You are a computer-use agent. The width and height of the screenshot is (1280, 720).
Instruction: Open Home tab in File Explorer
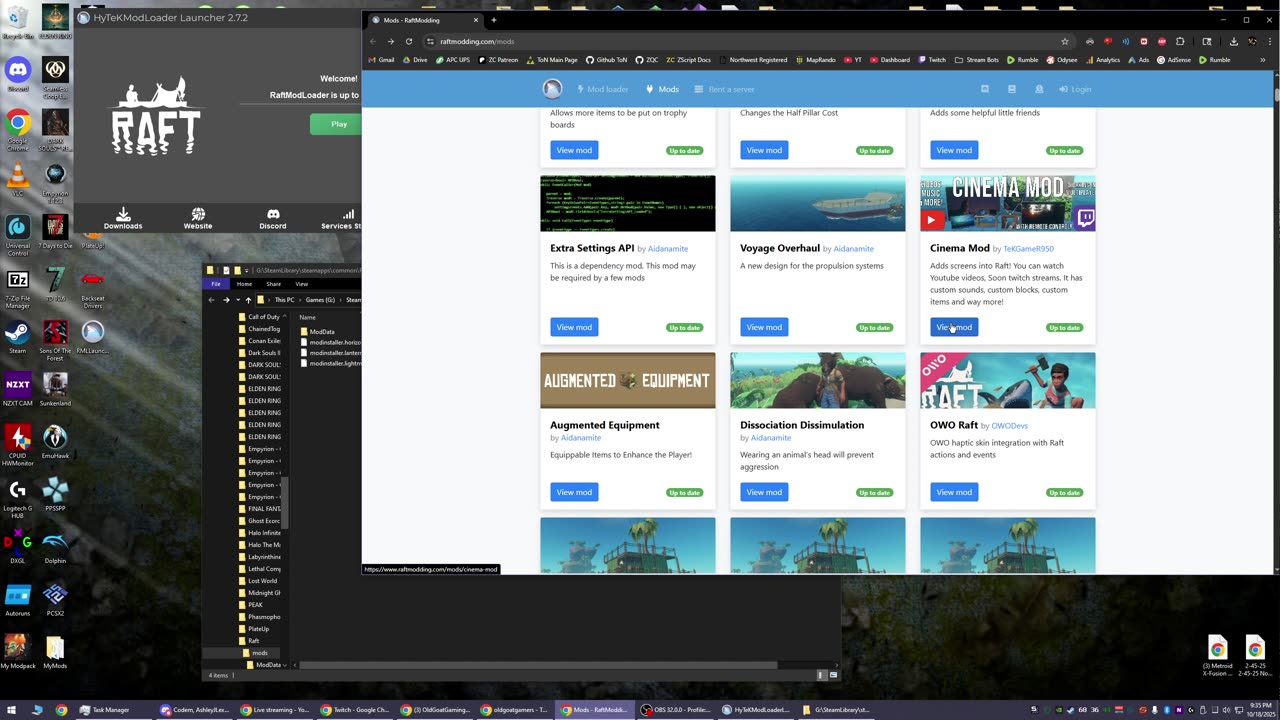pos(244,284)
